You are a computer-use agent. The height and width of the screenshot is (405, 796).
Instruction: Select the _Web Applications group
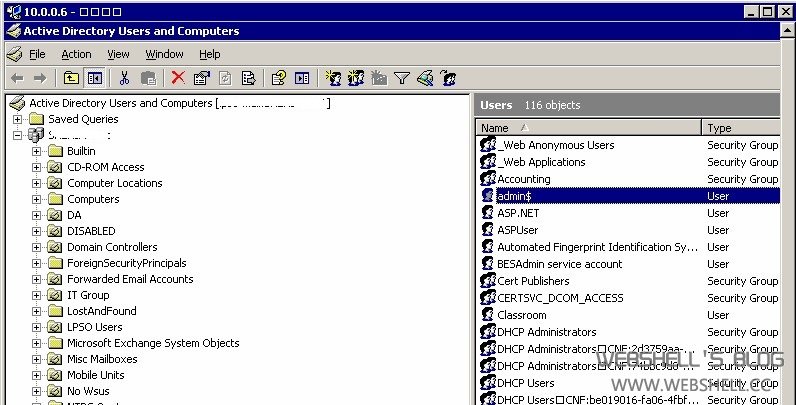[541, 162]
